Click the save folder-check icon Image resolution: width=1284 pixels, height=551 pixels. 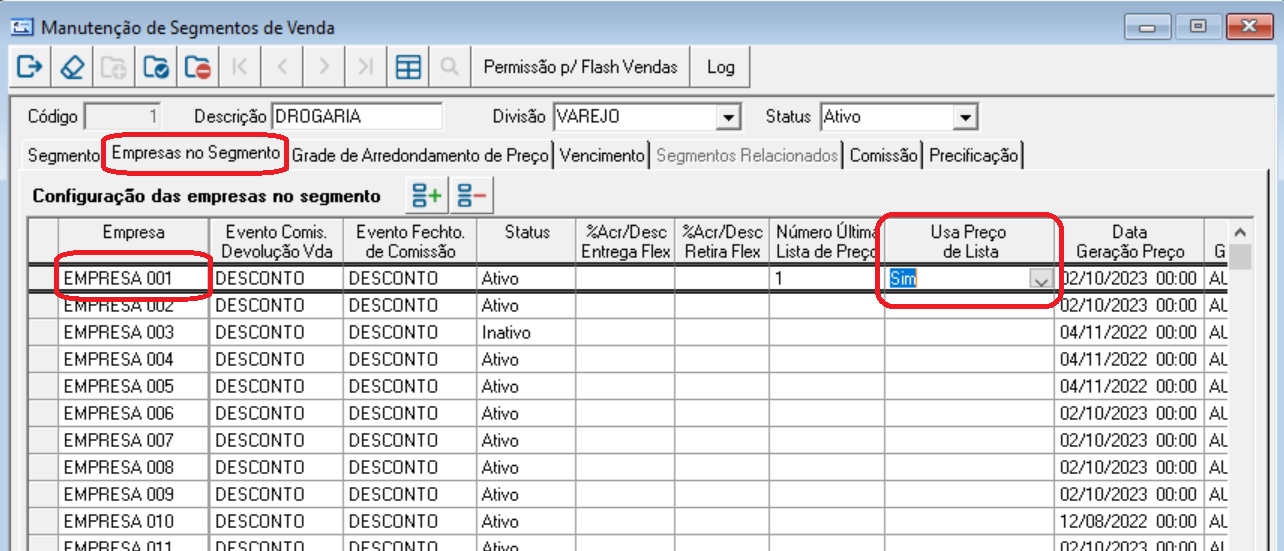point(156,67)
